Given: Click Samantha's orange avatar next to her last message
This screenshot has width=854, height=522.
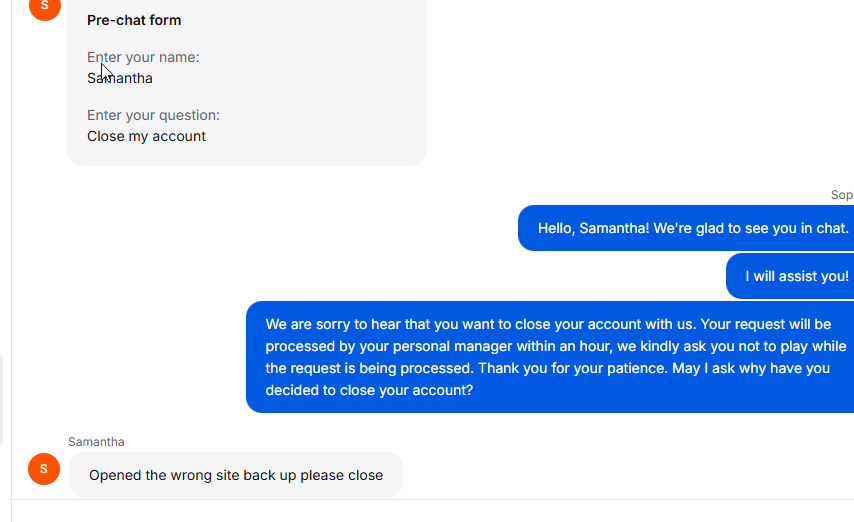Looking at the screenshot, I should tap(44, 469).
